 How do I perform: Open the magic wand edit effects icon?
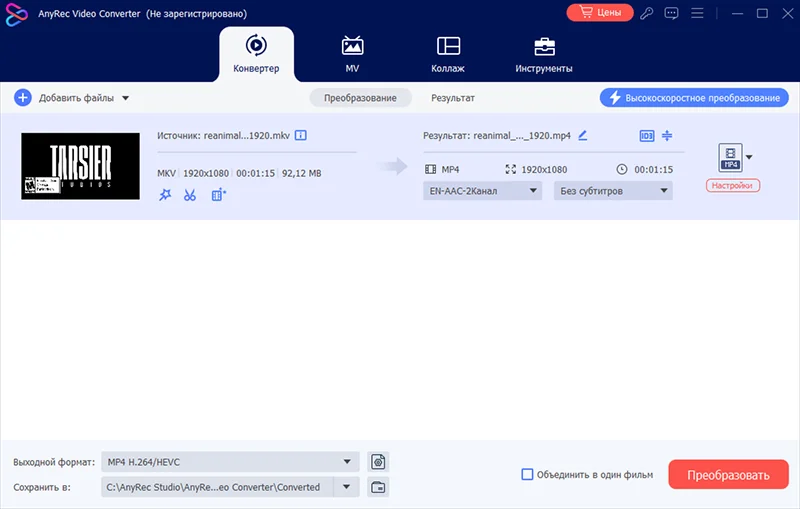[165, 195]
